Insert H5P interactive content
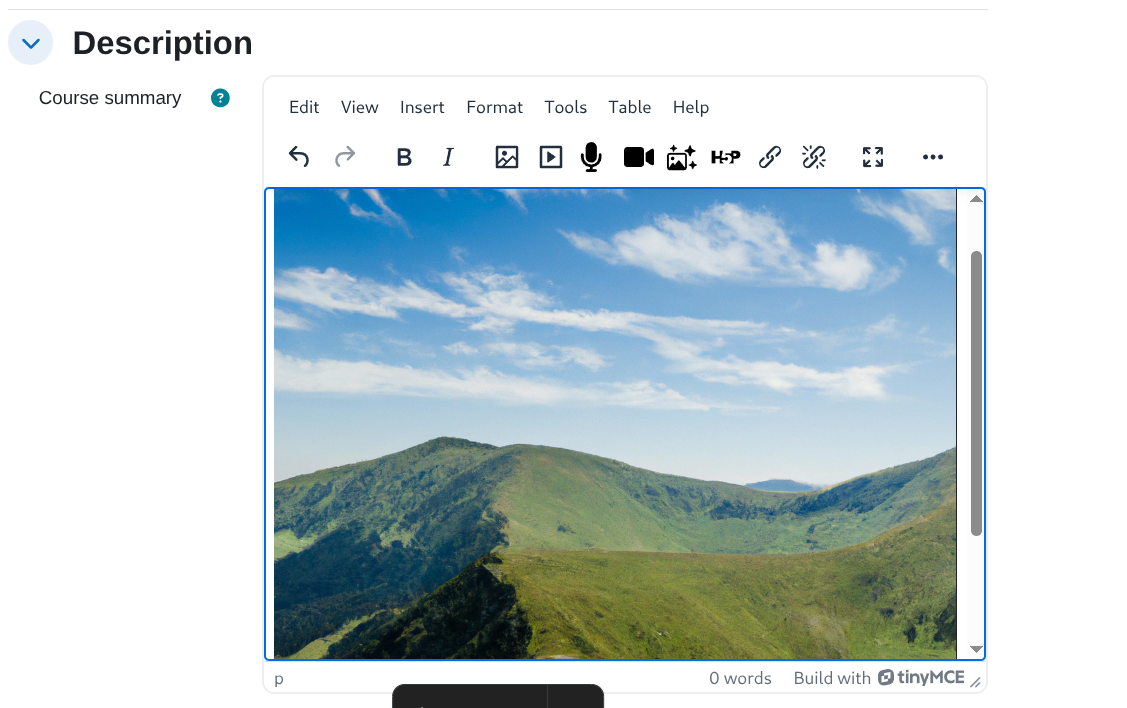 [x=725, y=157]
